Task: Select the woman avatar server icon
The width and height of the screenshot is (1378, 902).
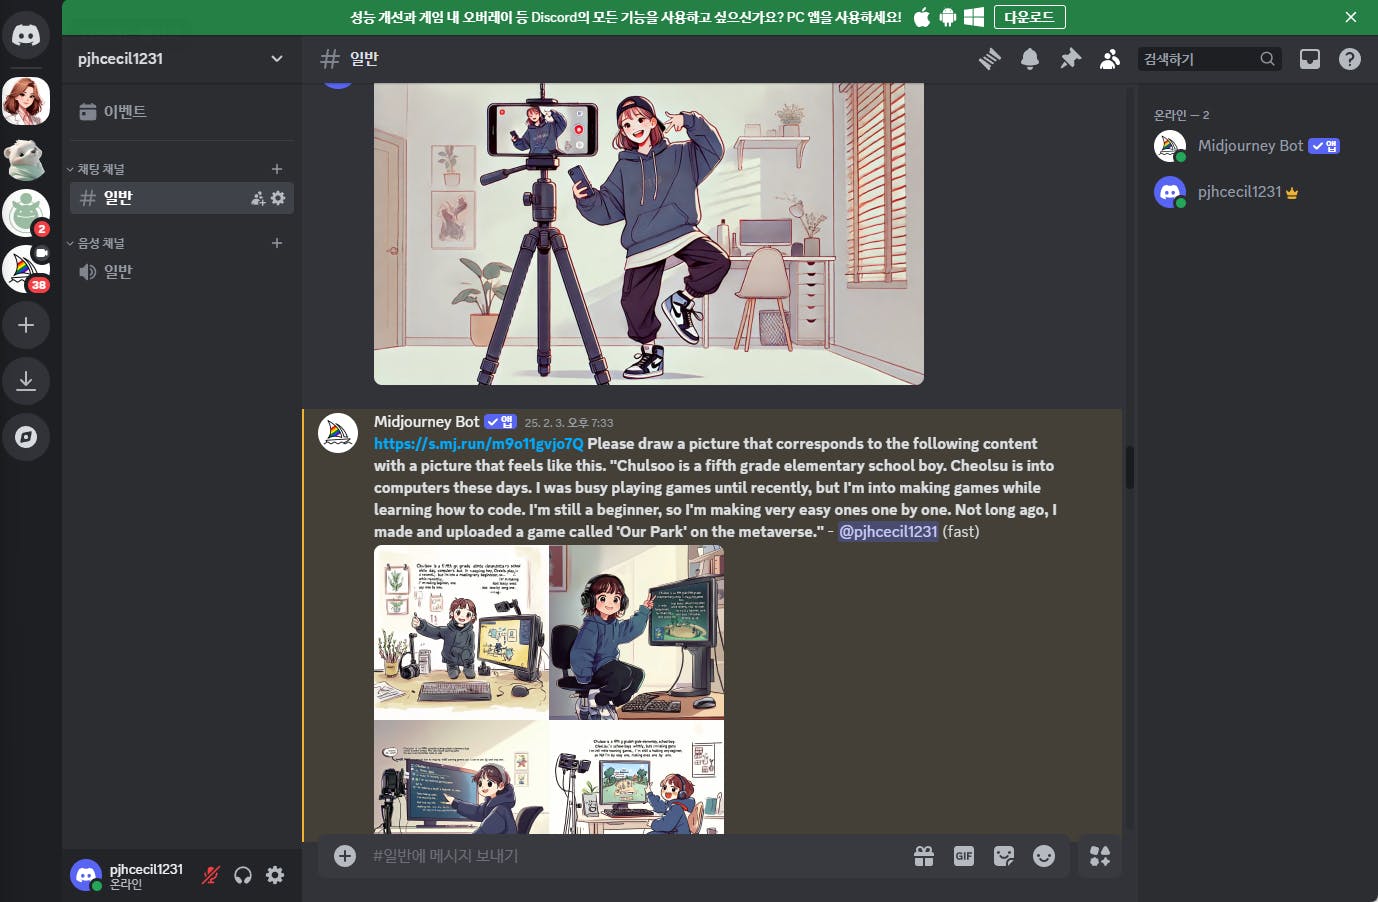Action: [26, 101]
